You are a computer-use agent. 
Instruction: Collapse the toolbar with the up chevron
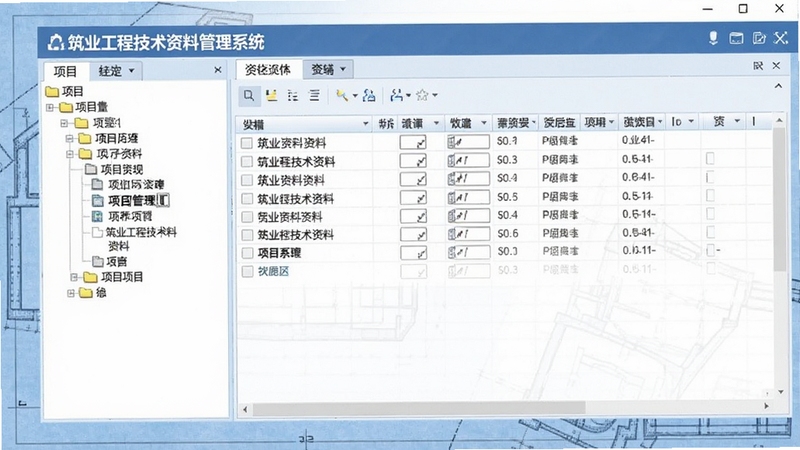(x=778, y=86)
